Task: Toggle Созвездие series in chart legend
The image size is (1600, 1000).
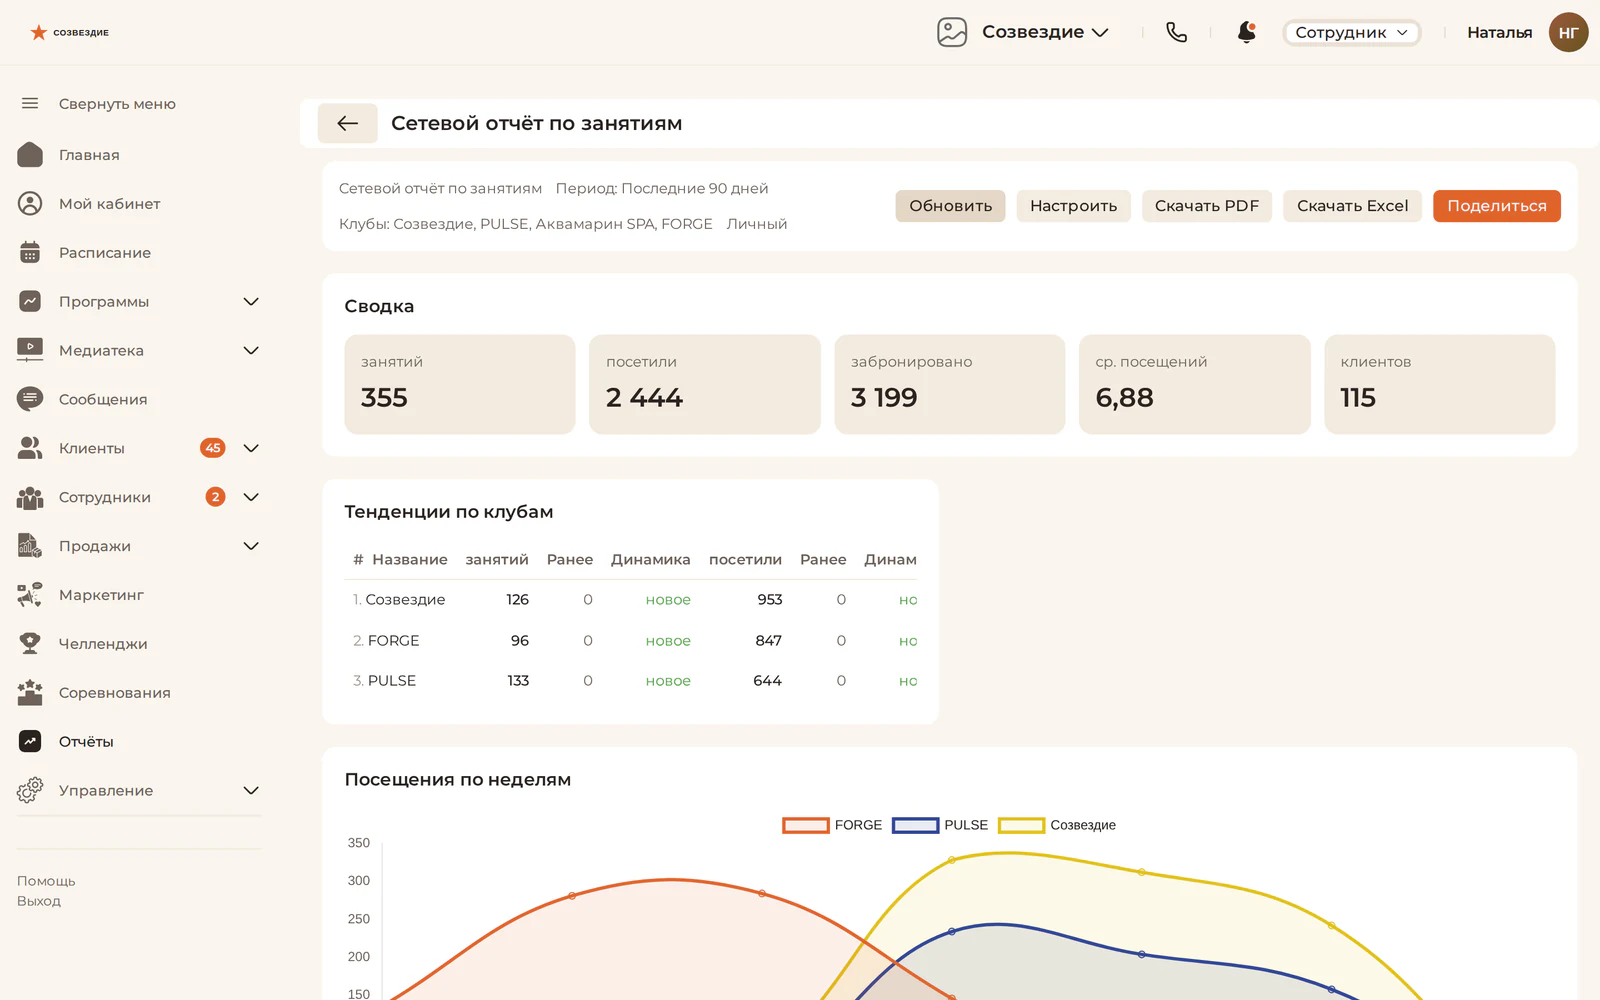Action: tap(1057, 825)
